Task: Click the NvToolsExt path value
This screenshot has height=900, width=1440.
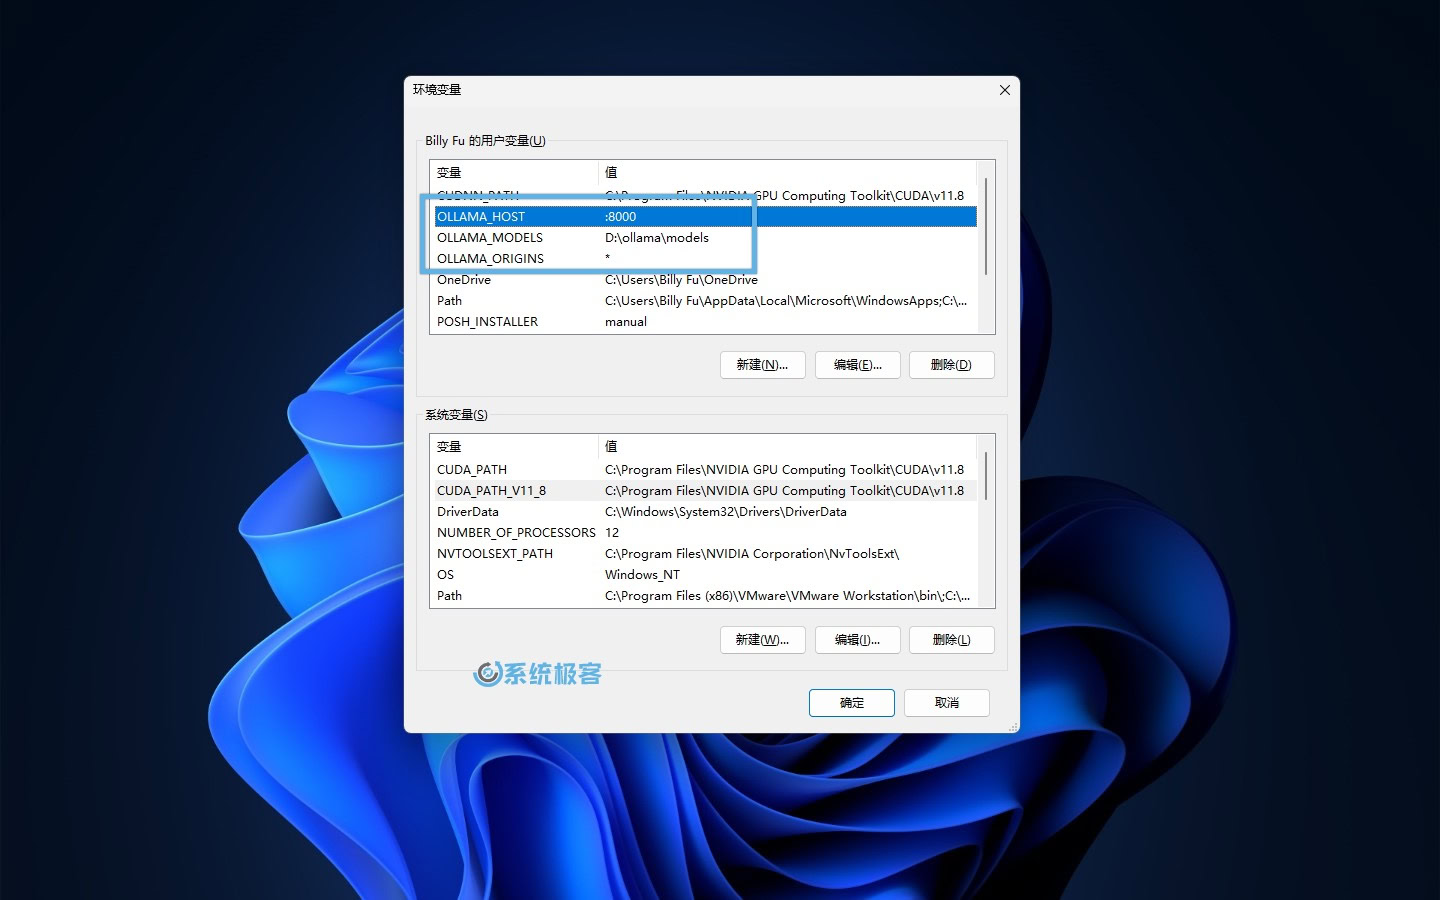Action: tap(752, 553)
